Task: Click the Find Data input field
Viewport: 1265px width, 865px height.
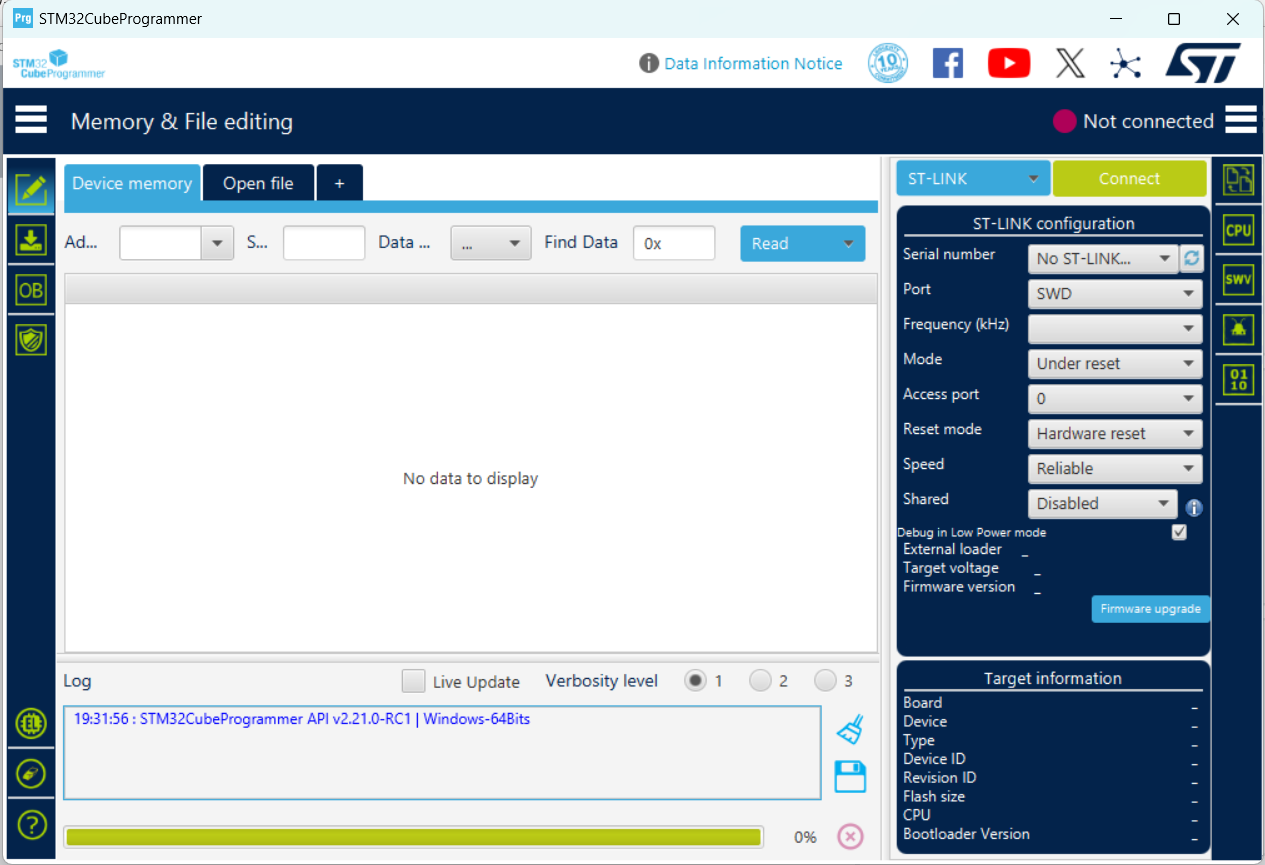Action: tap(674, 243)
